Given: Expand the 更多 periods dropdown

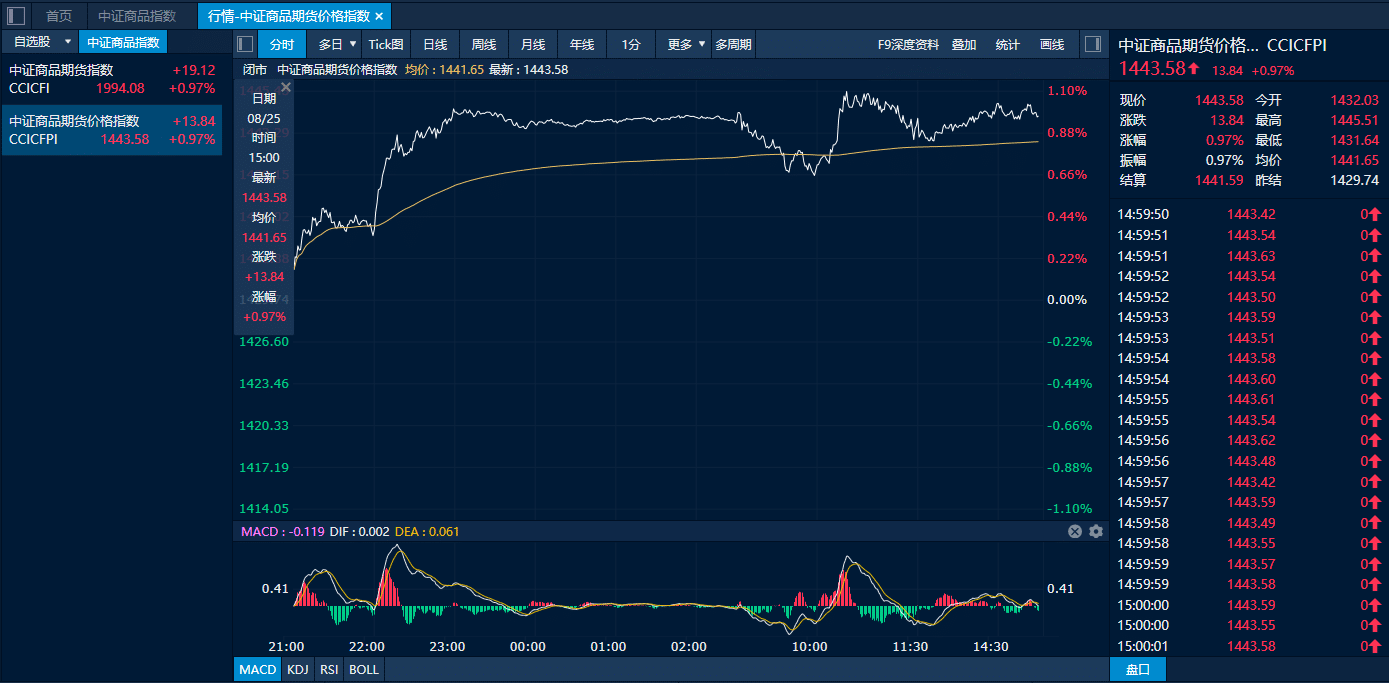Looking at the screenshot, I should (x=702, y=44).
